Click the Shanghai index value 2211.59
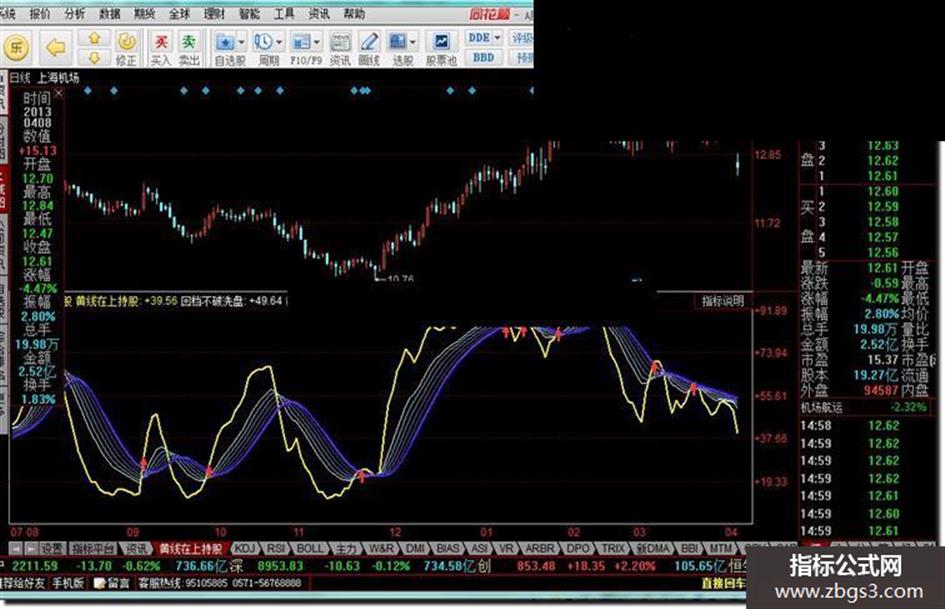 [x=35, y=566]
